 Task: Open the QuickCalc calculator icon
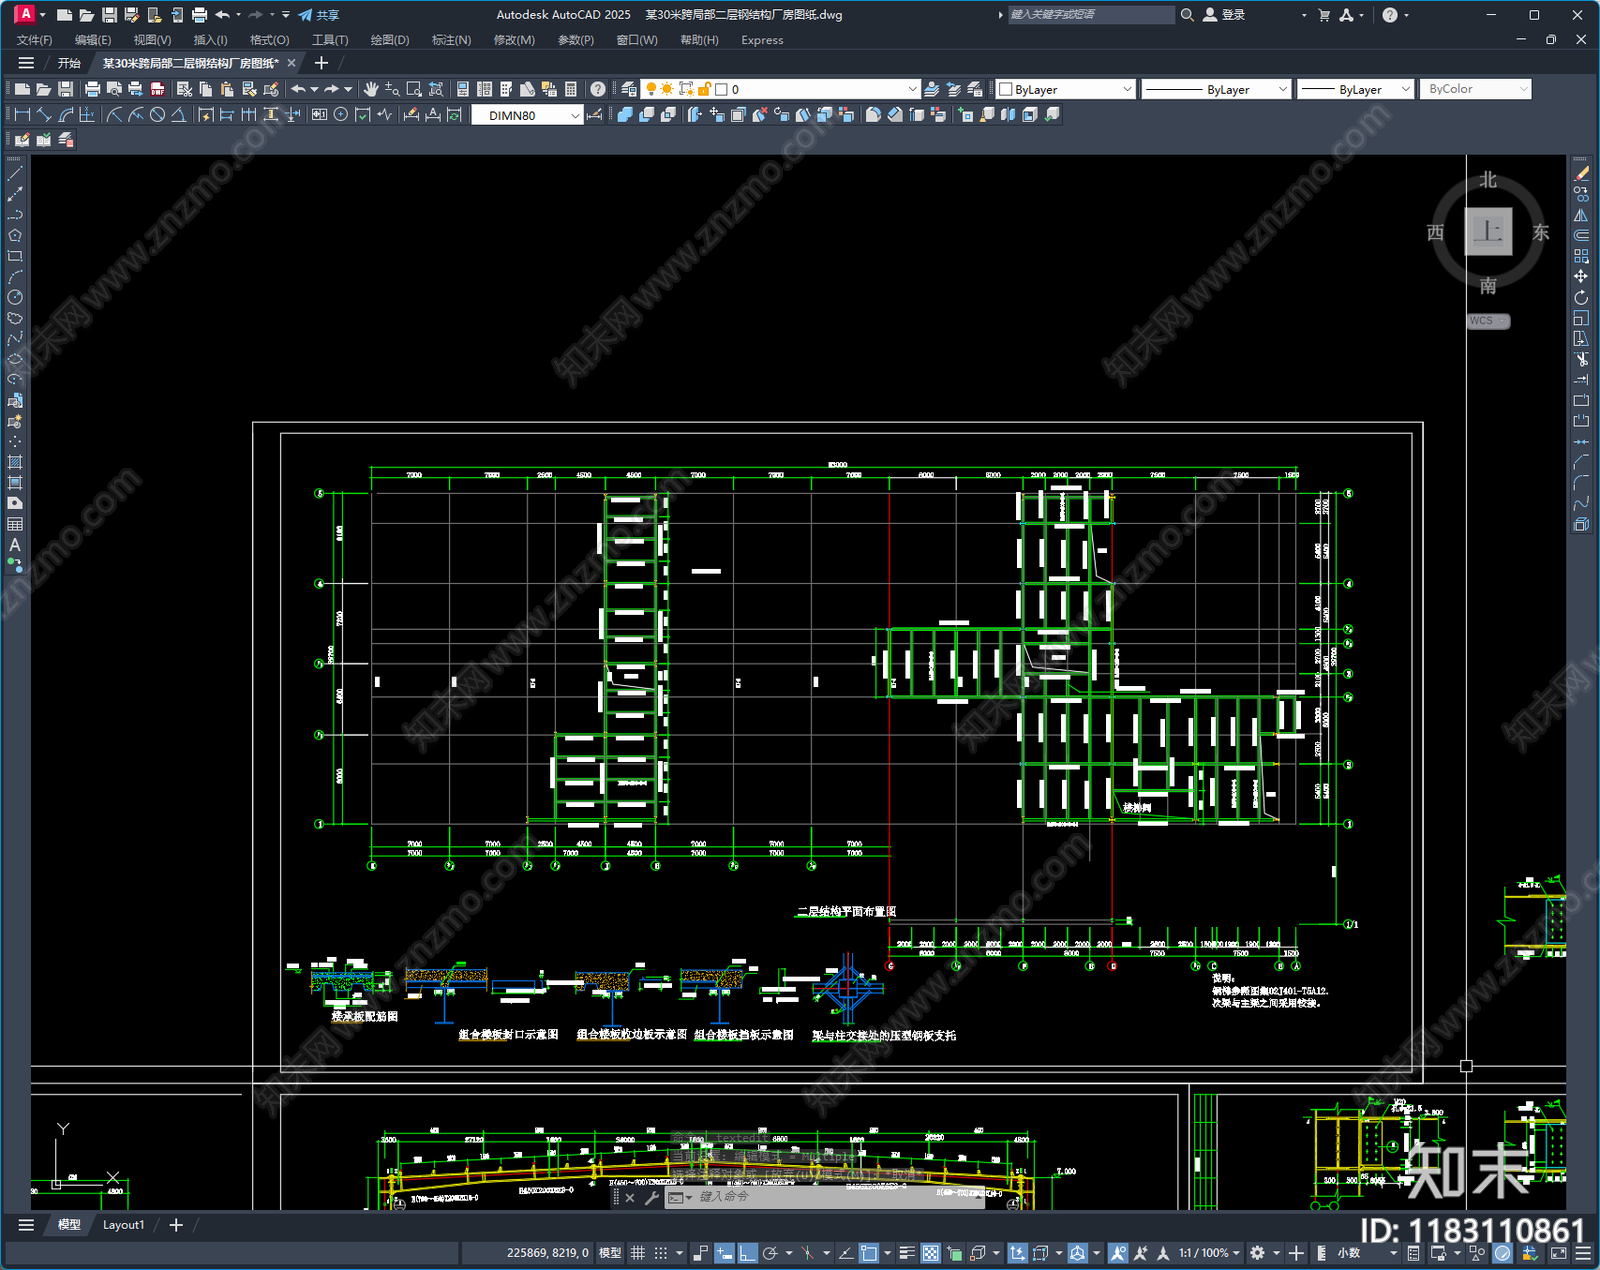pyautogui.click(x=571, y=89)
